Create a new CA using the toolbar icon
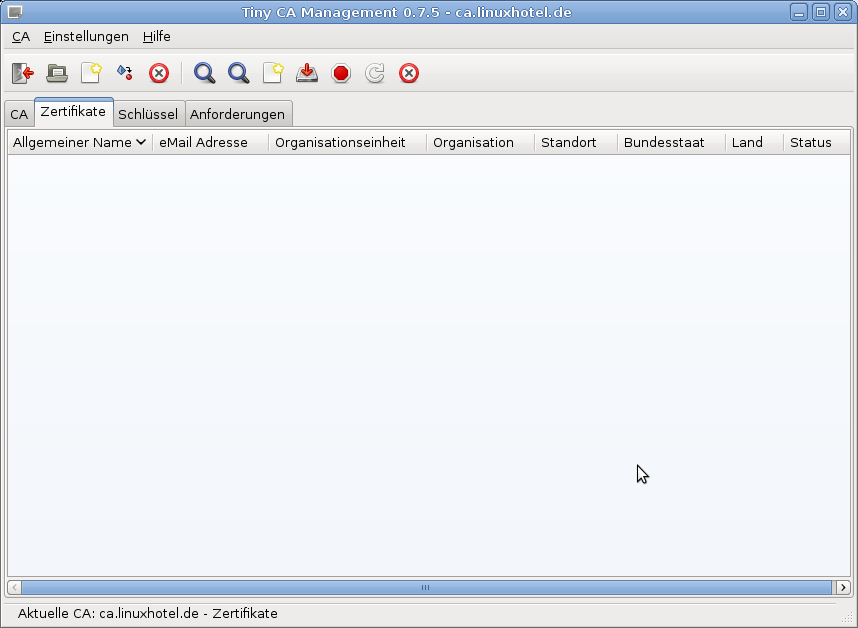This screenshot has width=858, height=628. 90,73
